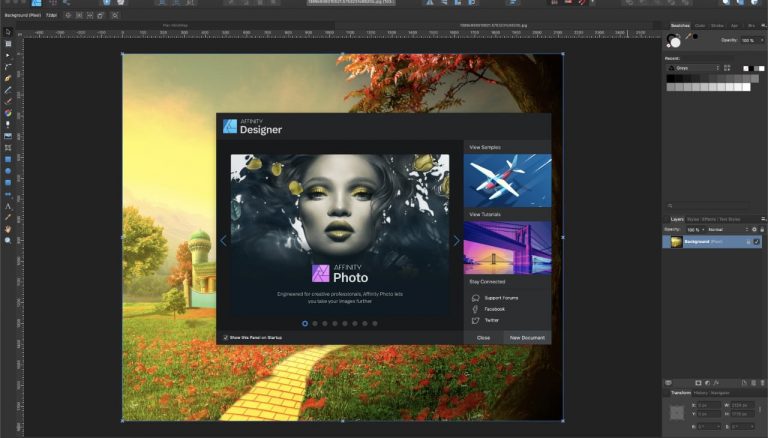Switch to the Export persona icon

pyautogui.click(x=66, y=2)
